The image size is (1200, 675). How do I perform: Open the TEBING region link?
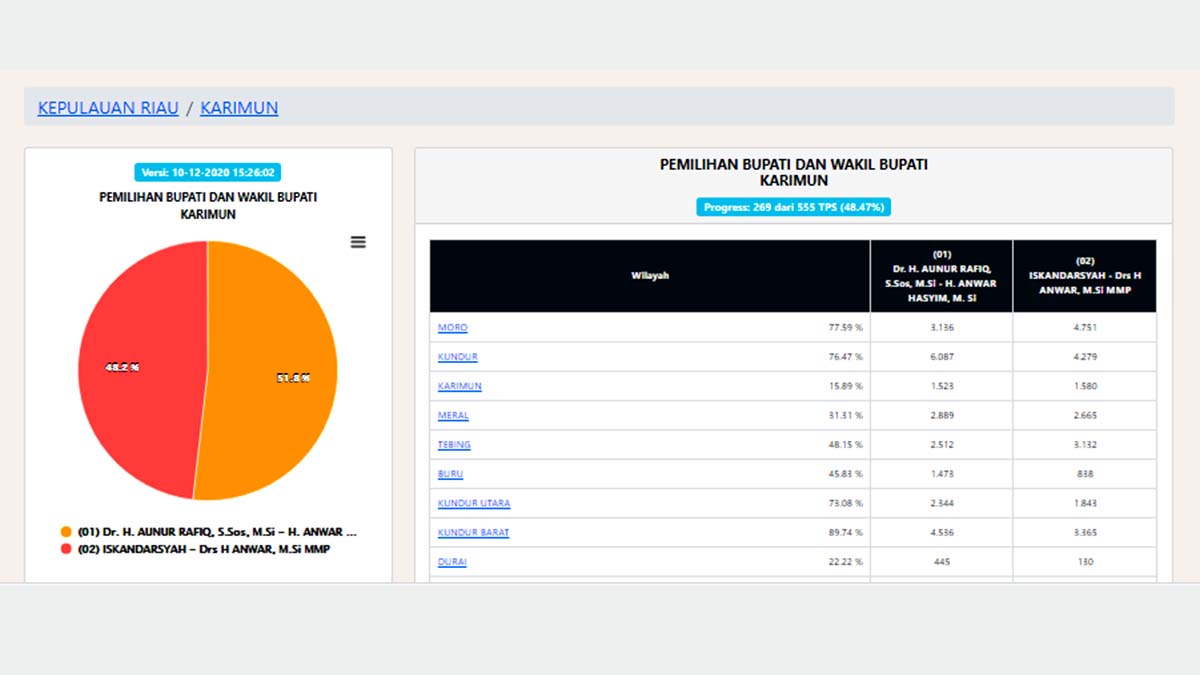click(454, 444)
